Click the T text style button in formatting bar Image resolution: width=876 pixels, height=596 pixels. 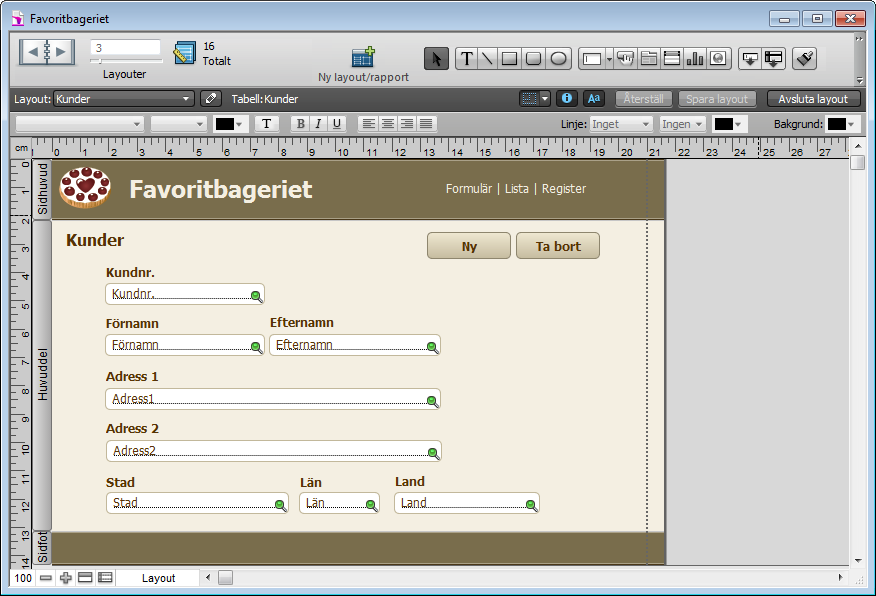[x=266, y=124]
